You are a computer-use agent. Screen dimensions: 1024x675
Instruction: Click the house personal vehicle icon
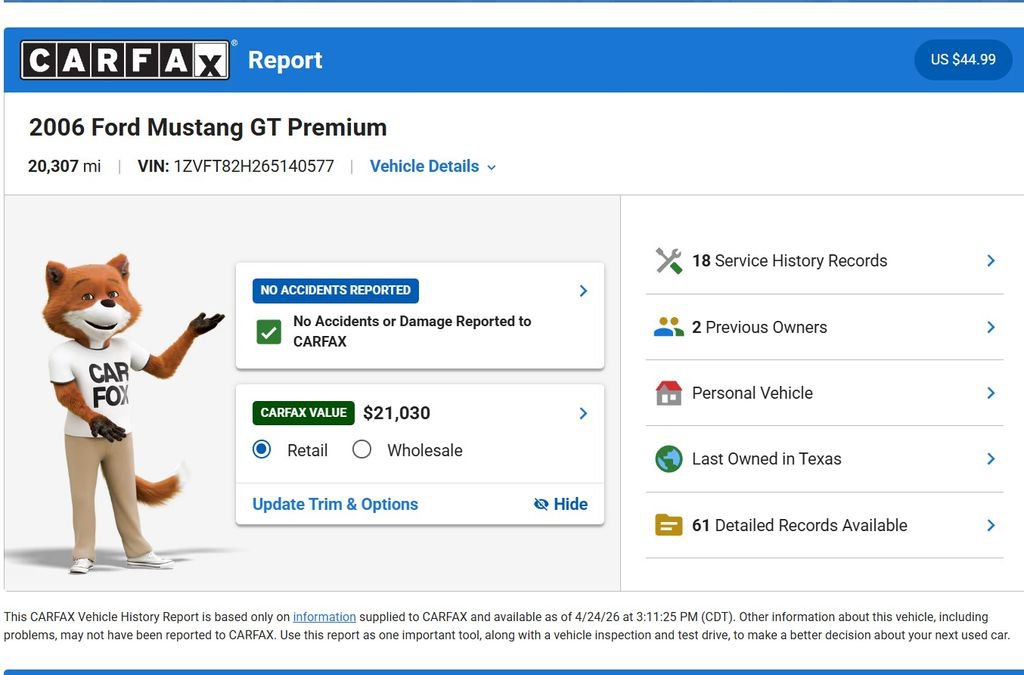coord(669,393)
